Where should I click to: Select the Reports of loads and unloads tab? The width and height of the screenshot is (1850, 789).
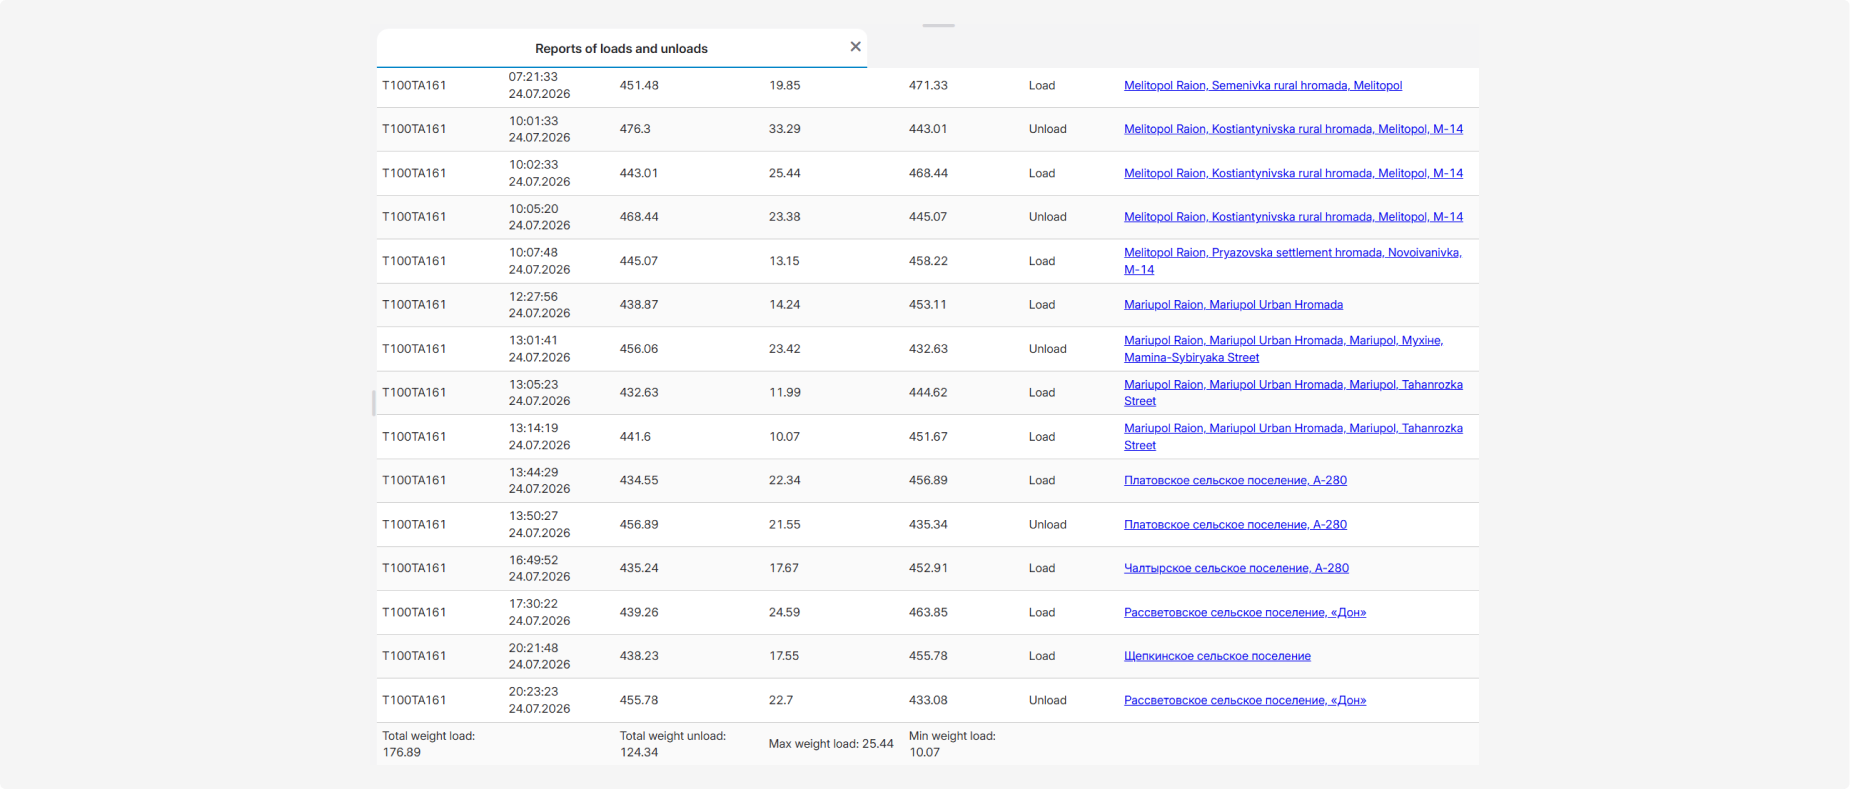coord(621,48)
